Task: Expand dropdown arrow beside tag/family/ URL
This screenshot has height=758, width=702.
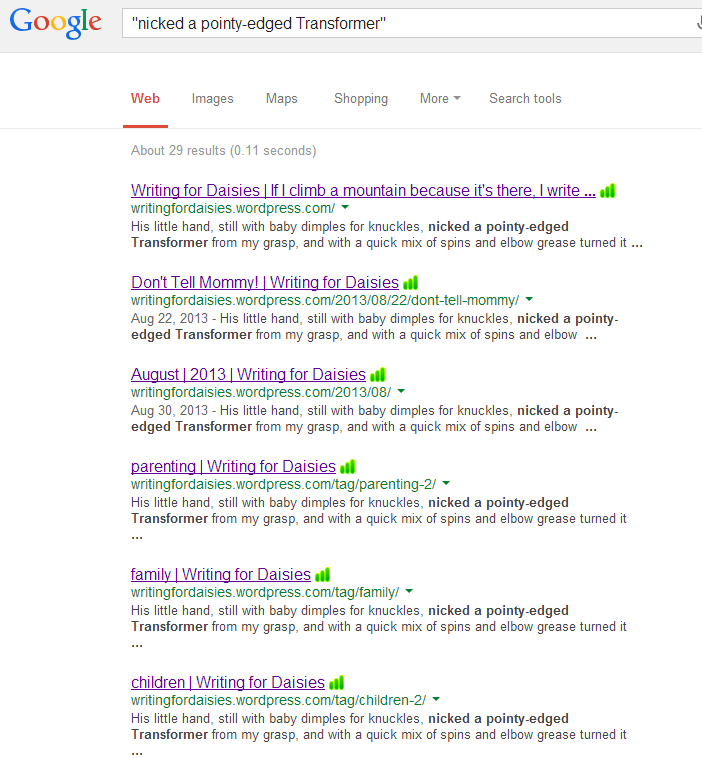Action: click(x=410, y=591)
